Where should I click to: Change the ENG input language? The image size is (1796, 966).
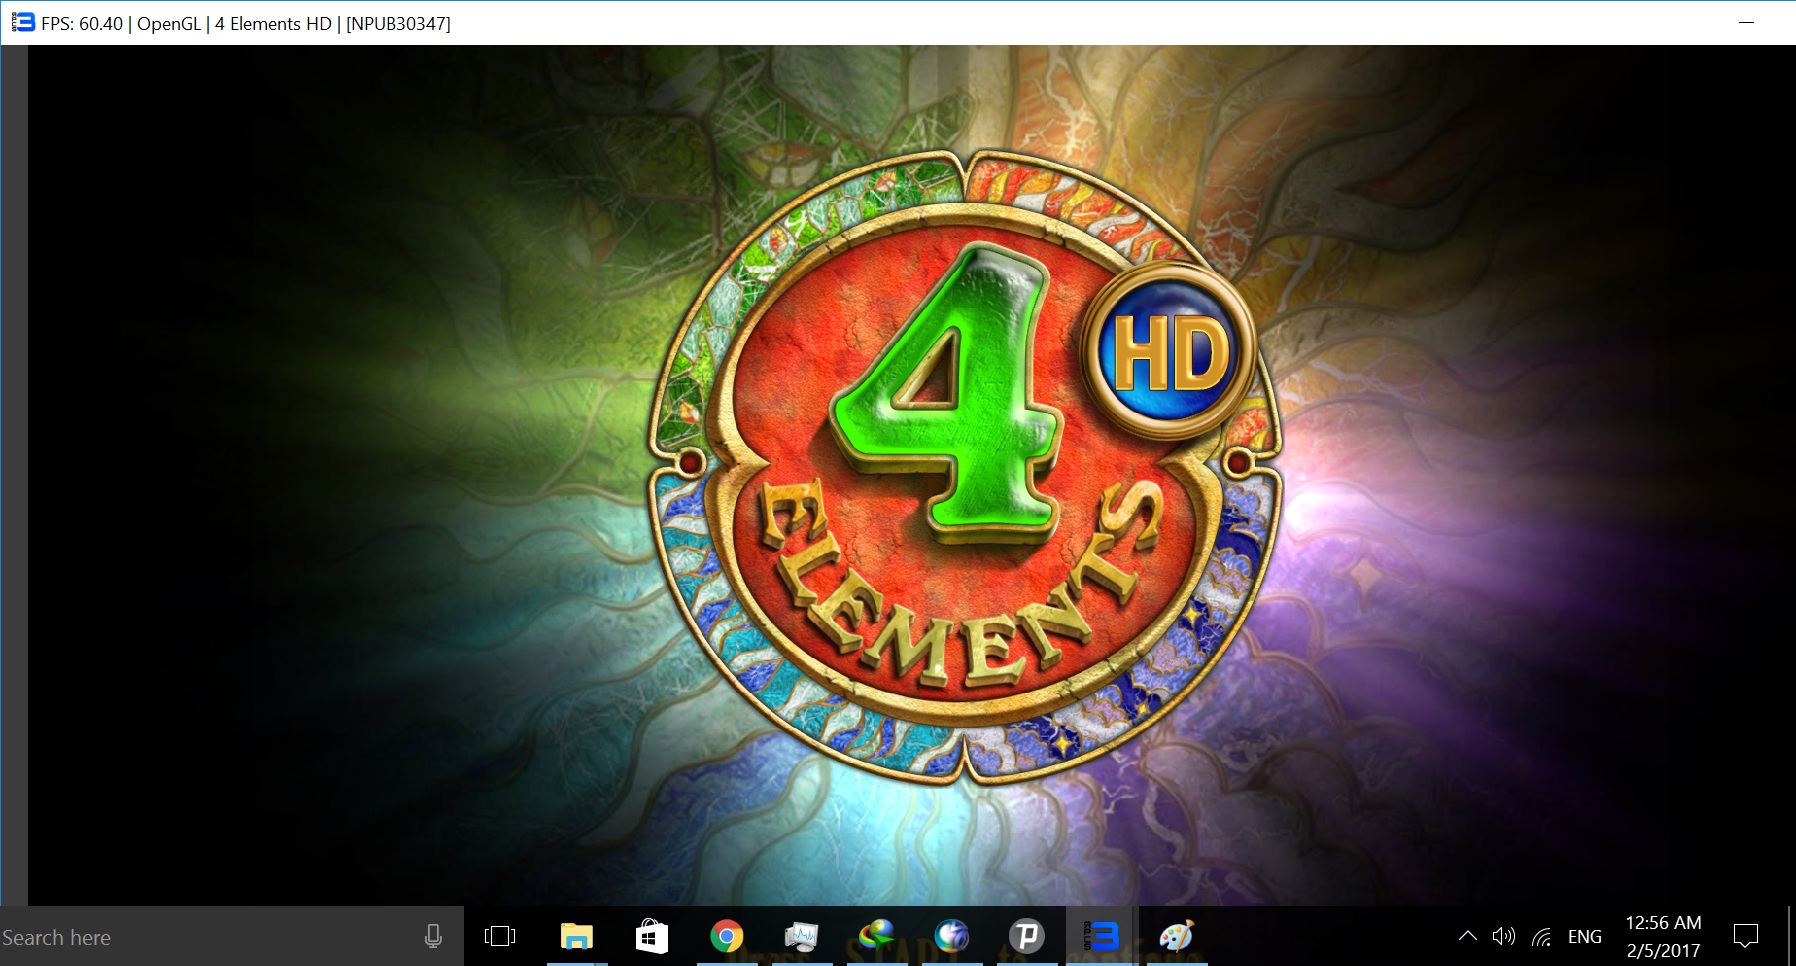[1585, 937]
